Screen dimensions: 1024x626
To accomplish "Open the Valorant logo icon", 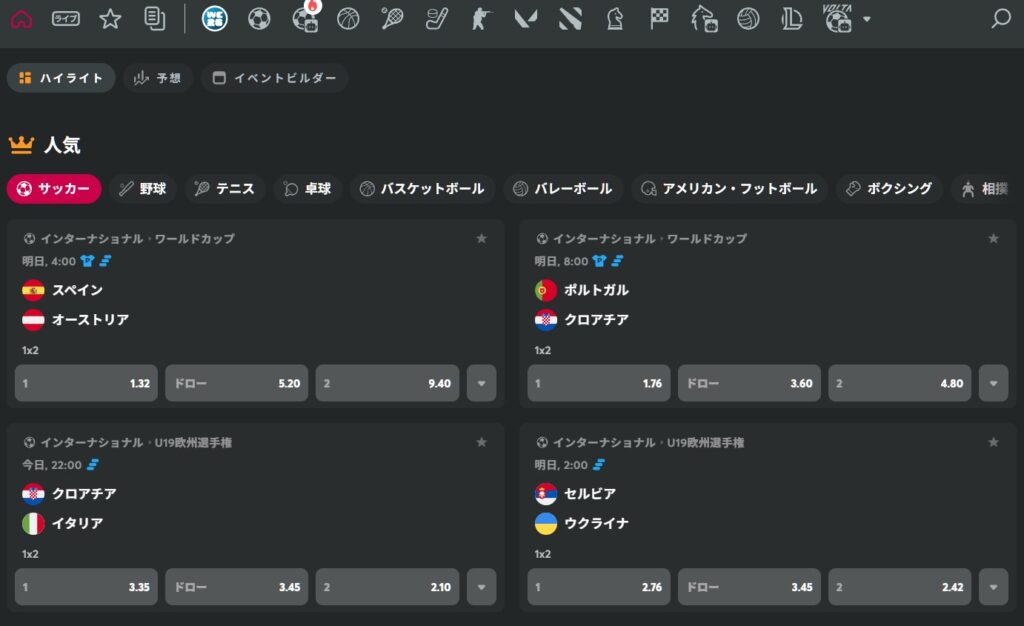I will [526, 19].
